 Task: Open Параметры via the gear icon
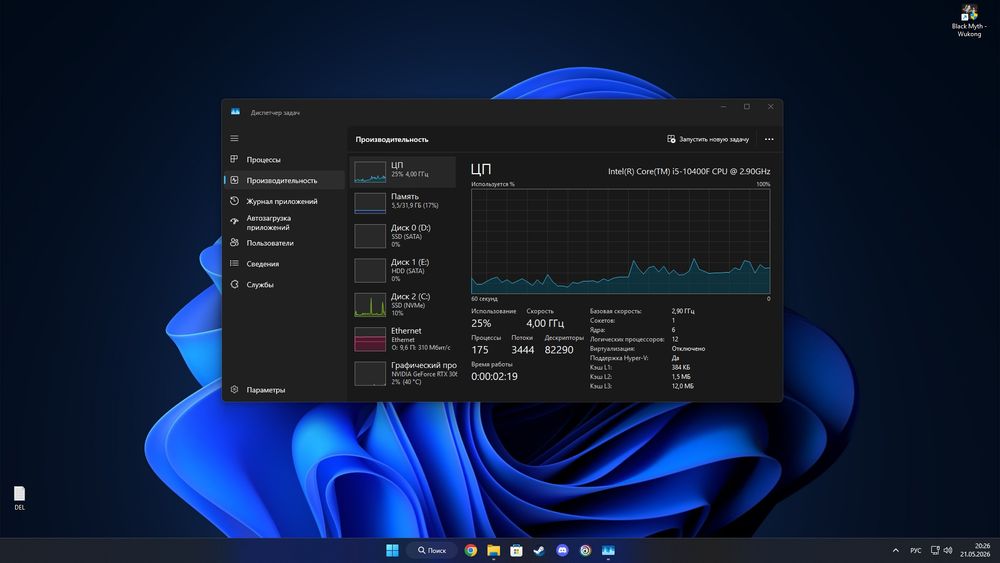click(x=234, y=390)
